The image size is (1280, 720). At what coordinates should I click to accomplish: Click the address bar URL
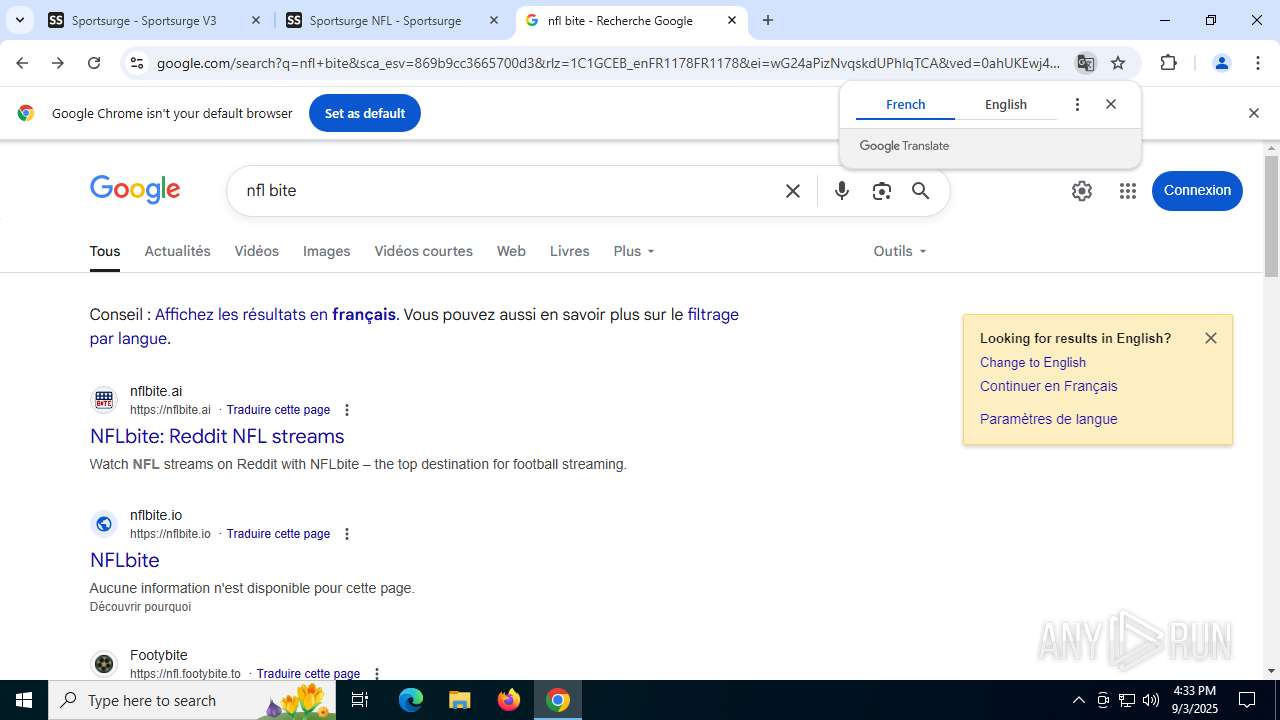coord(608,63)
